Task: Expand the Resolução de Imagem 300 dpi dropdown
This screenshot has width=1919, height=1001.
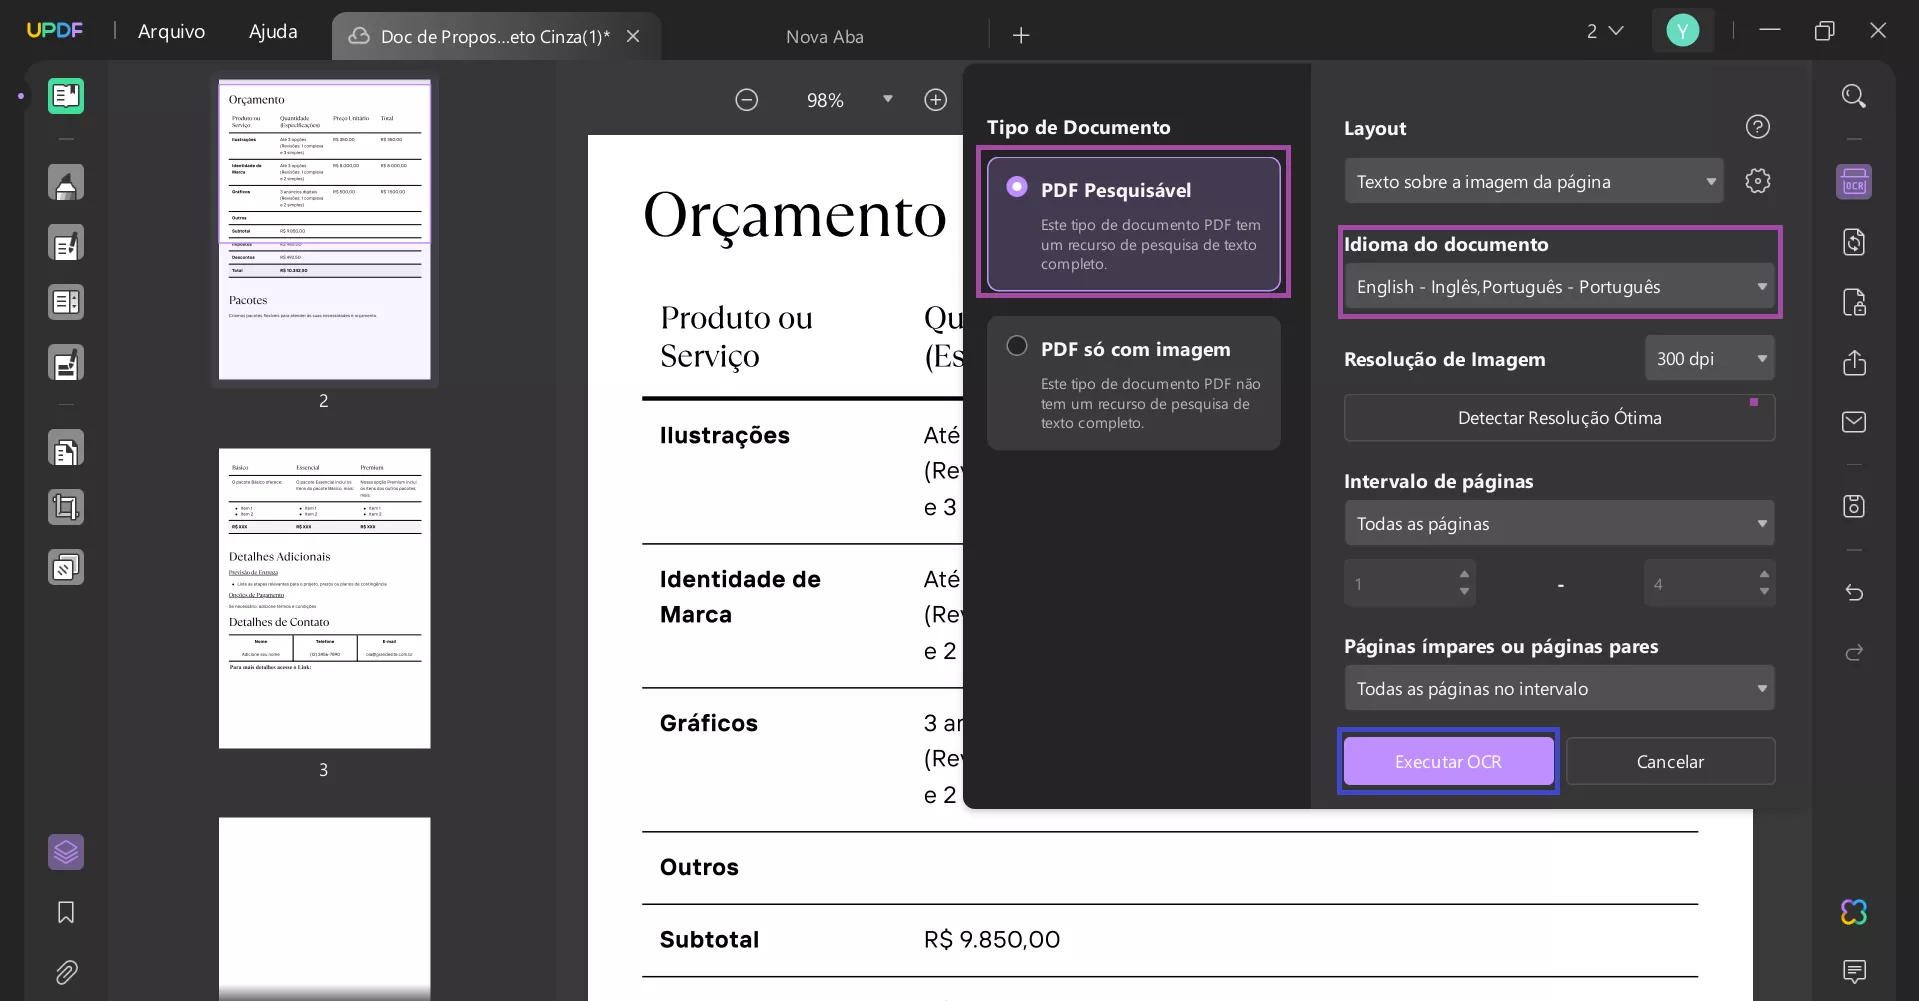Action: 1709,358
